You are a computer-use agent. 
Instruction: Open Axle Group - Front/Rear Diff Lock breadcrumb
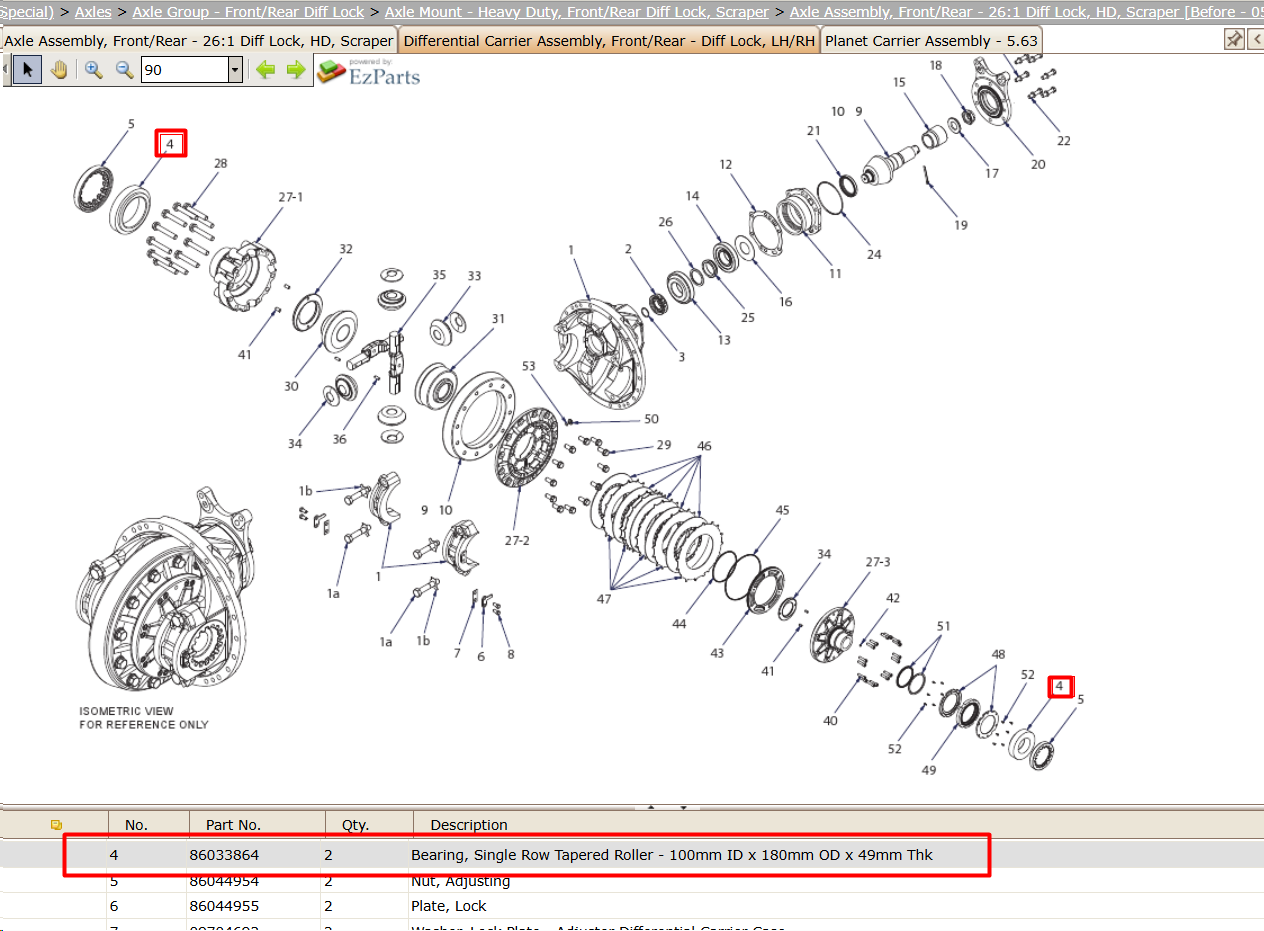(248, 12)
